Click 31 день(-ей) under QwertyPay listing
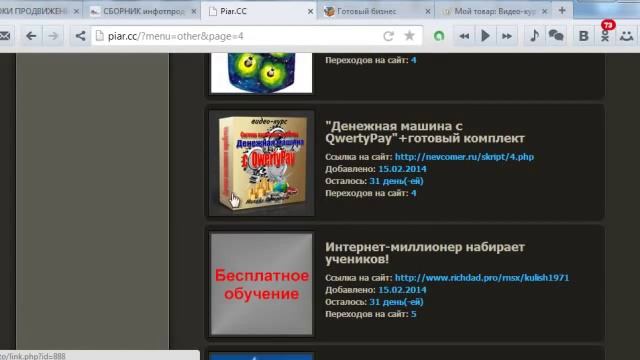 (x=396, y=181)
